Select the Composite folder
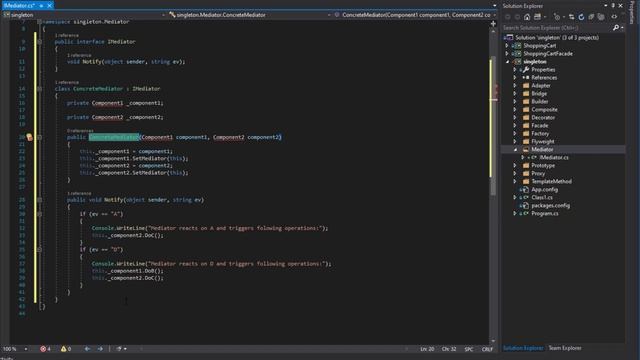This screenshot has height=360, width=640. point(544,109)
